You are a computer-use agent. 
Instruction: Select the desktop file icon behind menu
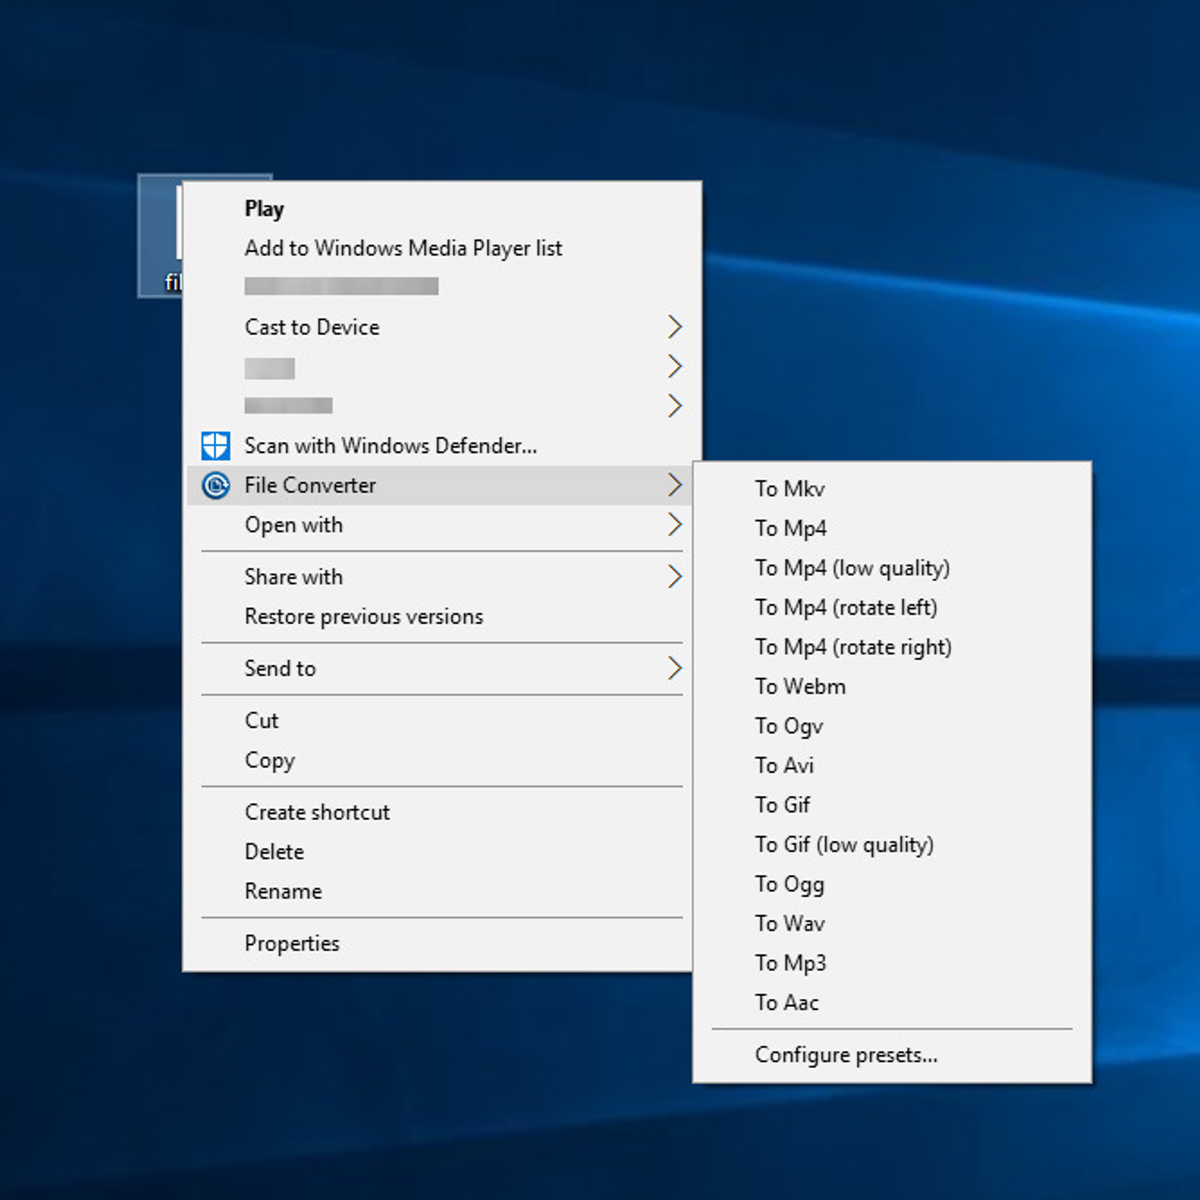(160, 235)
